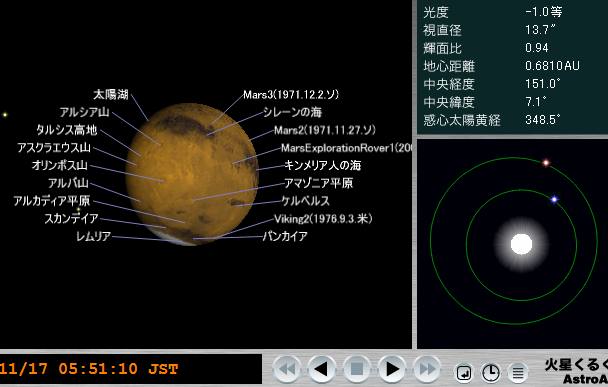Click the 惑心太陽黄経 row label
This screenshot has width=608, height=387.
click(x=462, y=120)
